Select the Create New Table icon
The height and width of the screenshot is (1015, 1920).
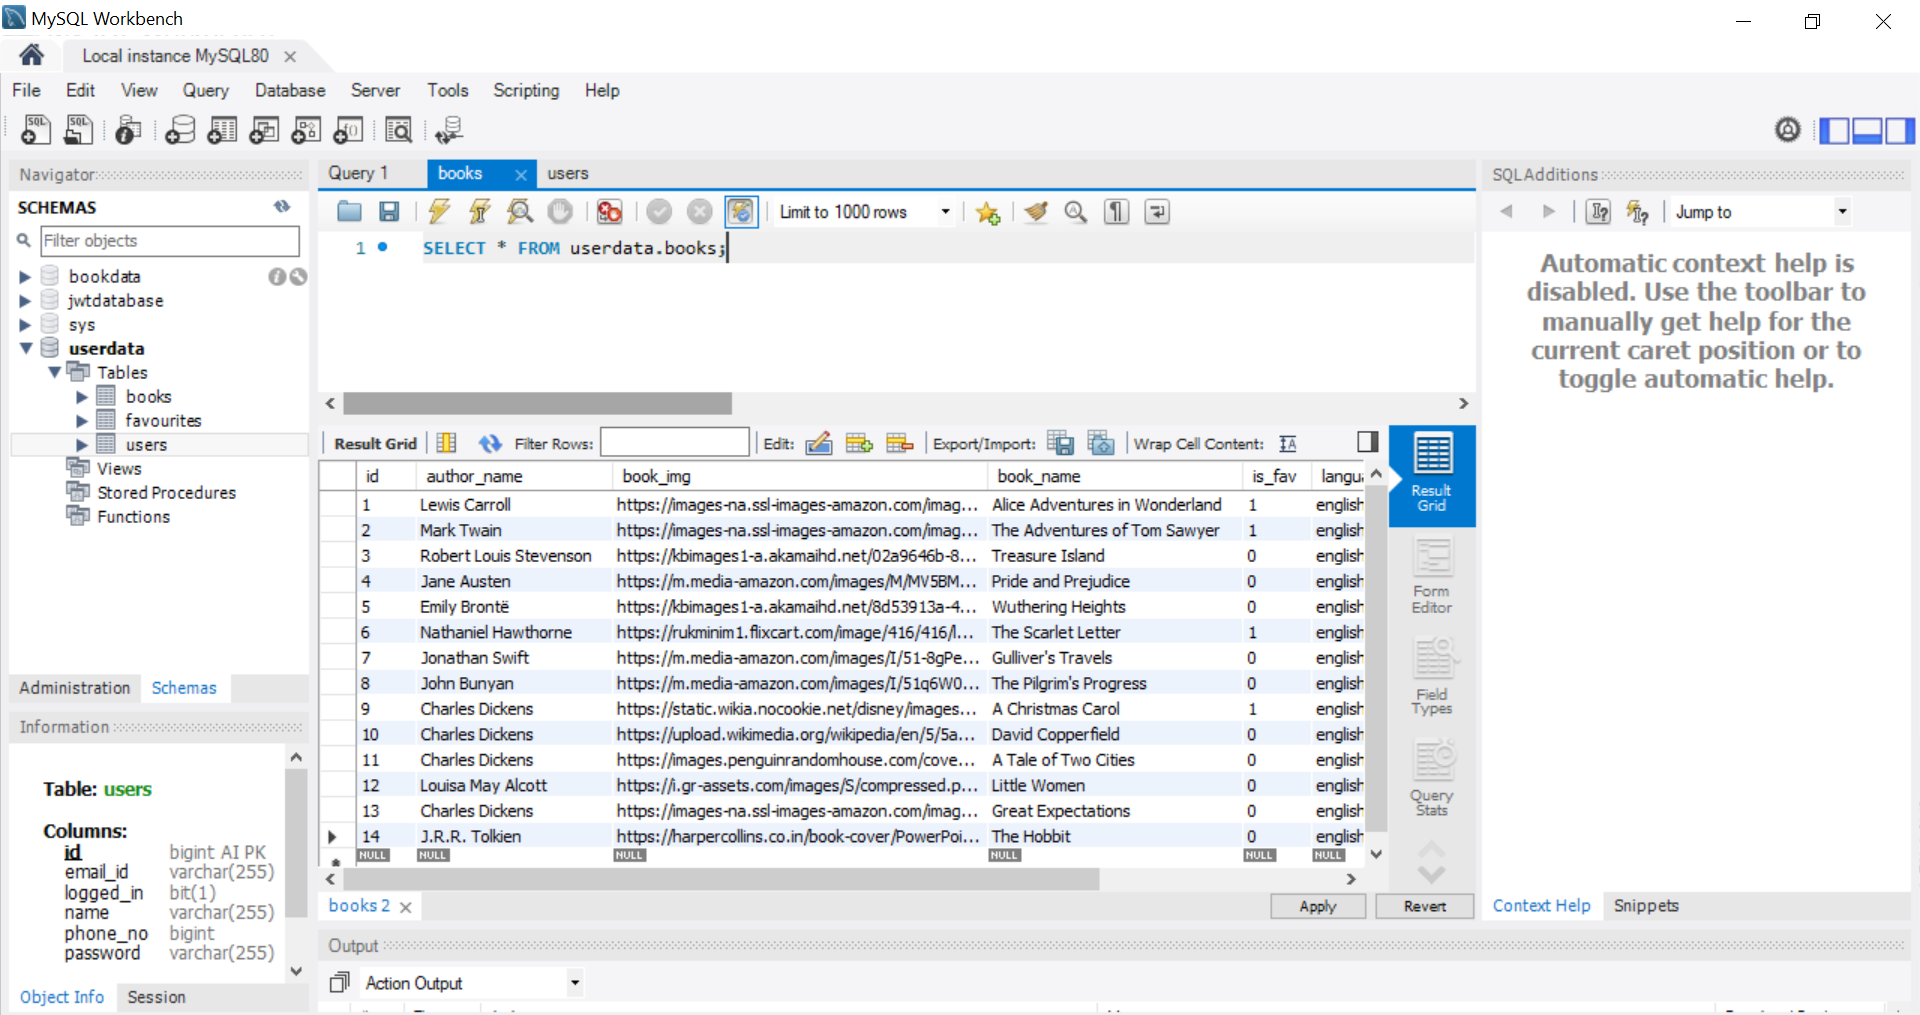click(x=222, y=130)
